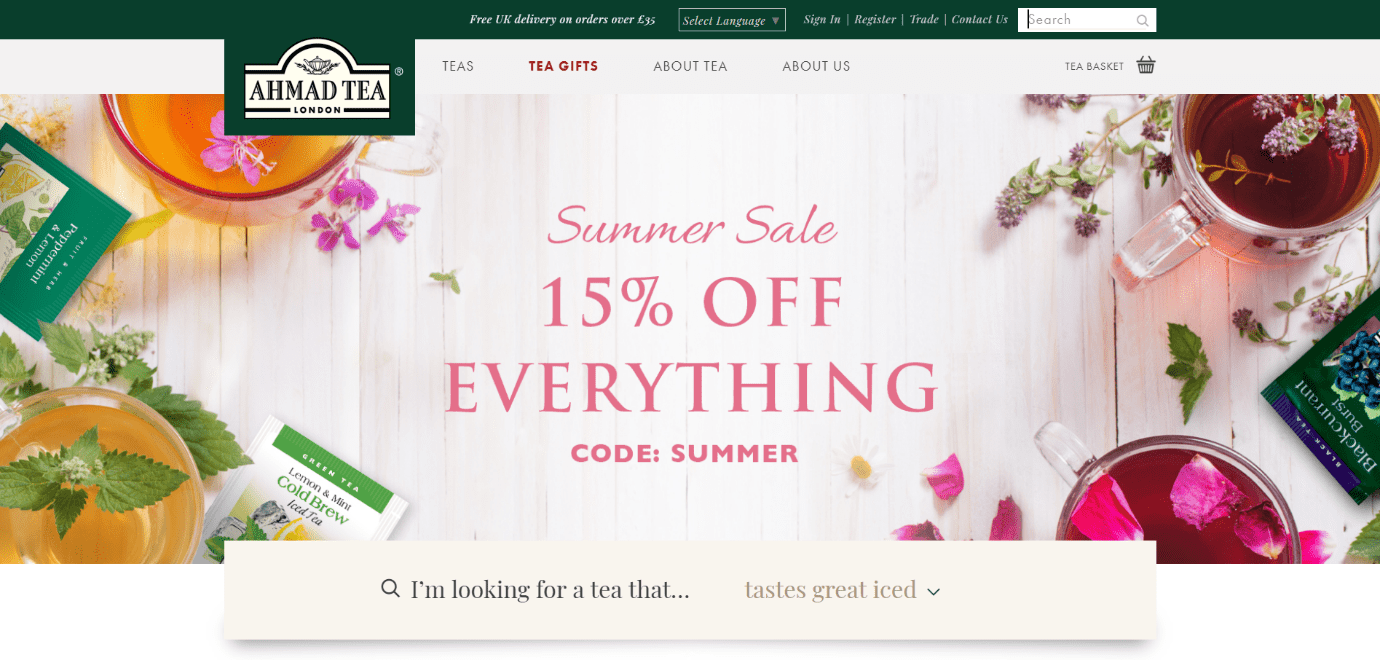Visit the Contact Us link
Image resolution: width=1380 pixels, height=660 pixels.
pos(980,19)
